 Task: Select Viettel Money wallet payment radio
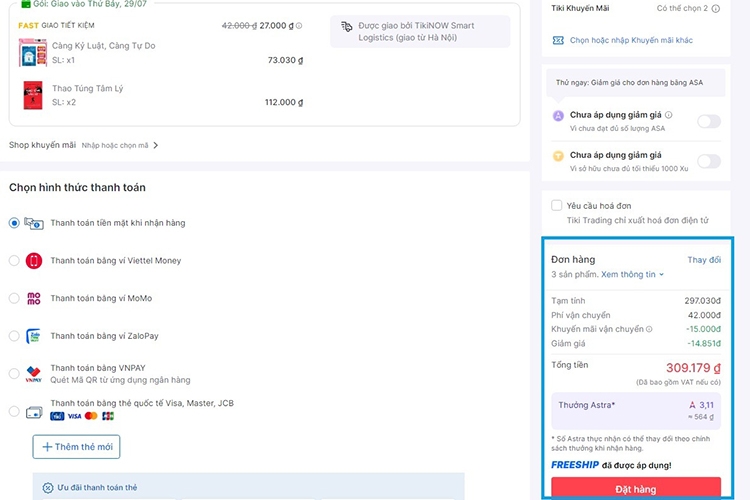point(14,260)
